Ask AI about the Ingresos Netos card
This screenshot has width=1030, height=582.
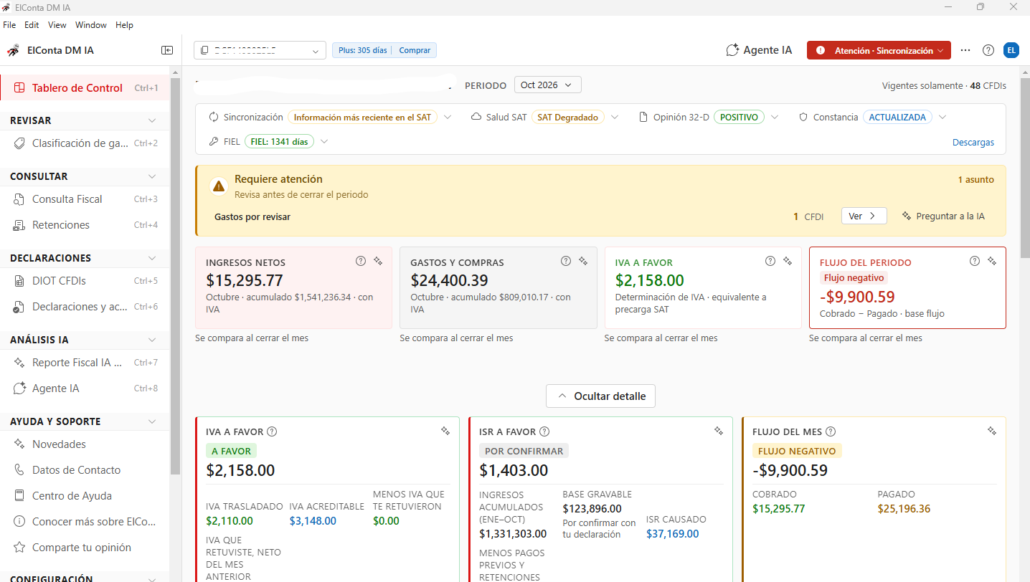coord(378,261)
